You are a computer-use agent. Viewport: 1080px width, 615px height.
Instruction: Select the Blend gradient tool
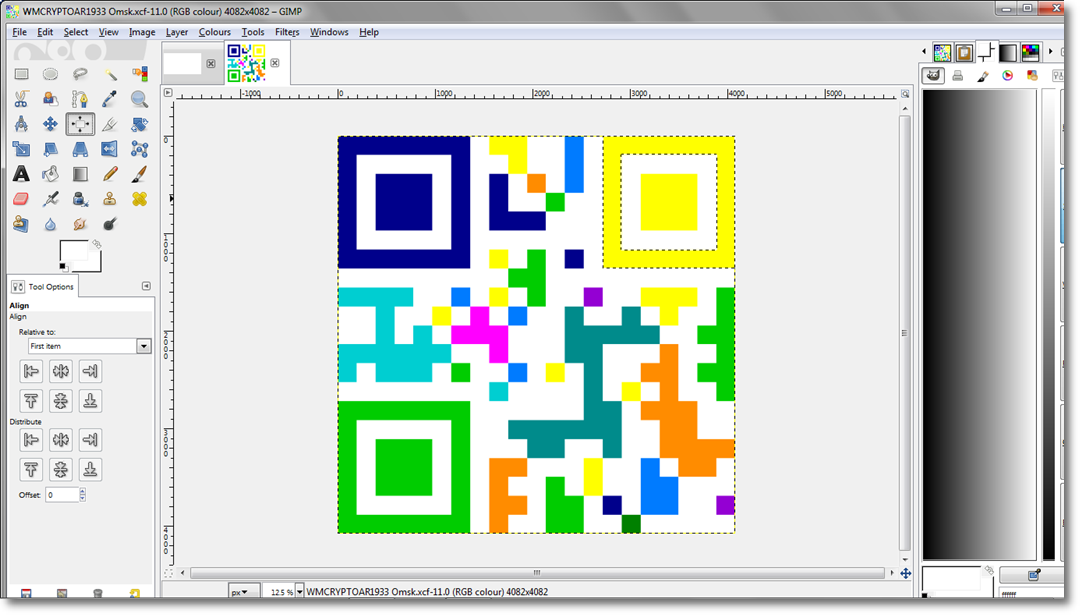[80, 174]
